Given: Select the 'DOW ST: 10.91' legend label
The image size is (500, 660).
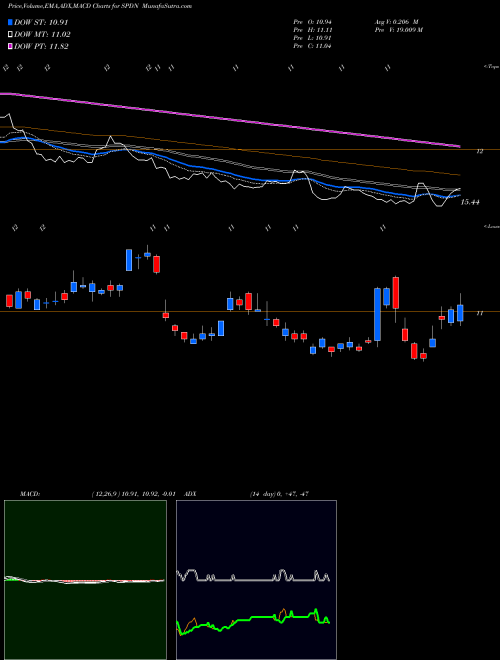Looking at the screenshot, I should point(41,22).
